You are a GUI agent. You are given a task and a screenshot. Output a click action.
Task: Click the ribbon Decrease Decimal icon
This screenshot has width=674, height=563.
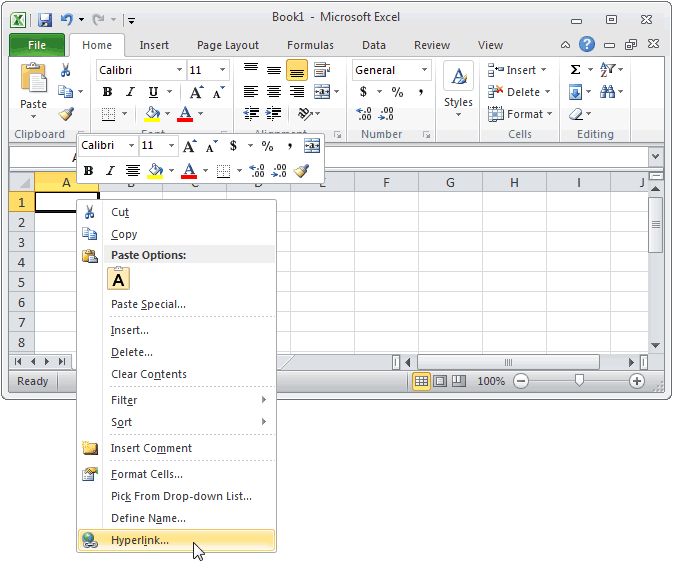pos(386,114)
